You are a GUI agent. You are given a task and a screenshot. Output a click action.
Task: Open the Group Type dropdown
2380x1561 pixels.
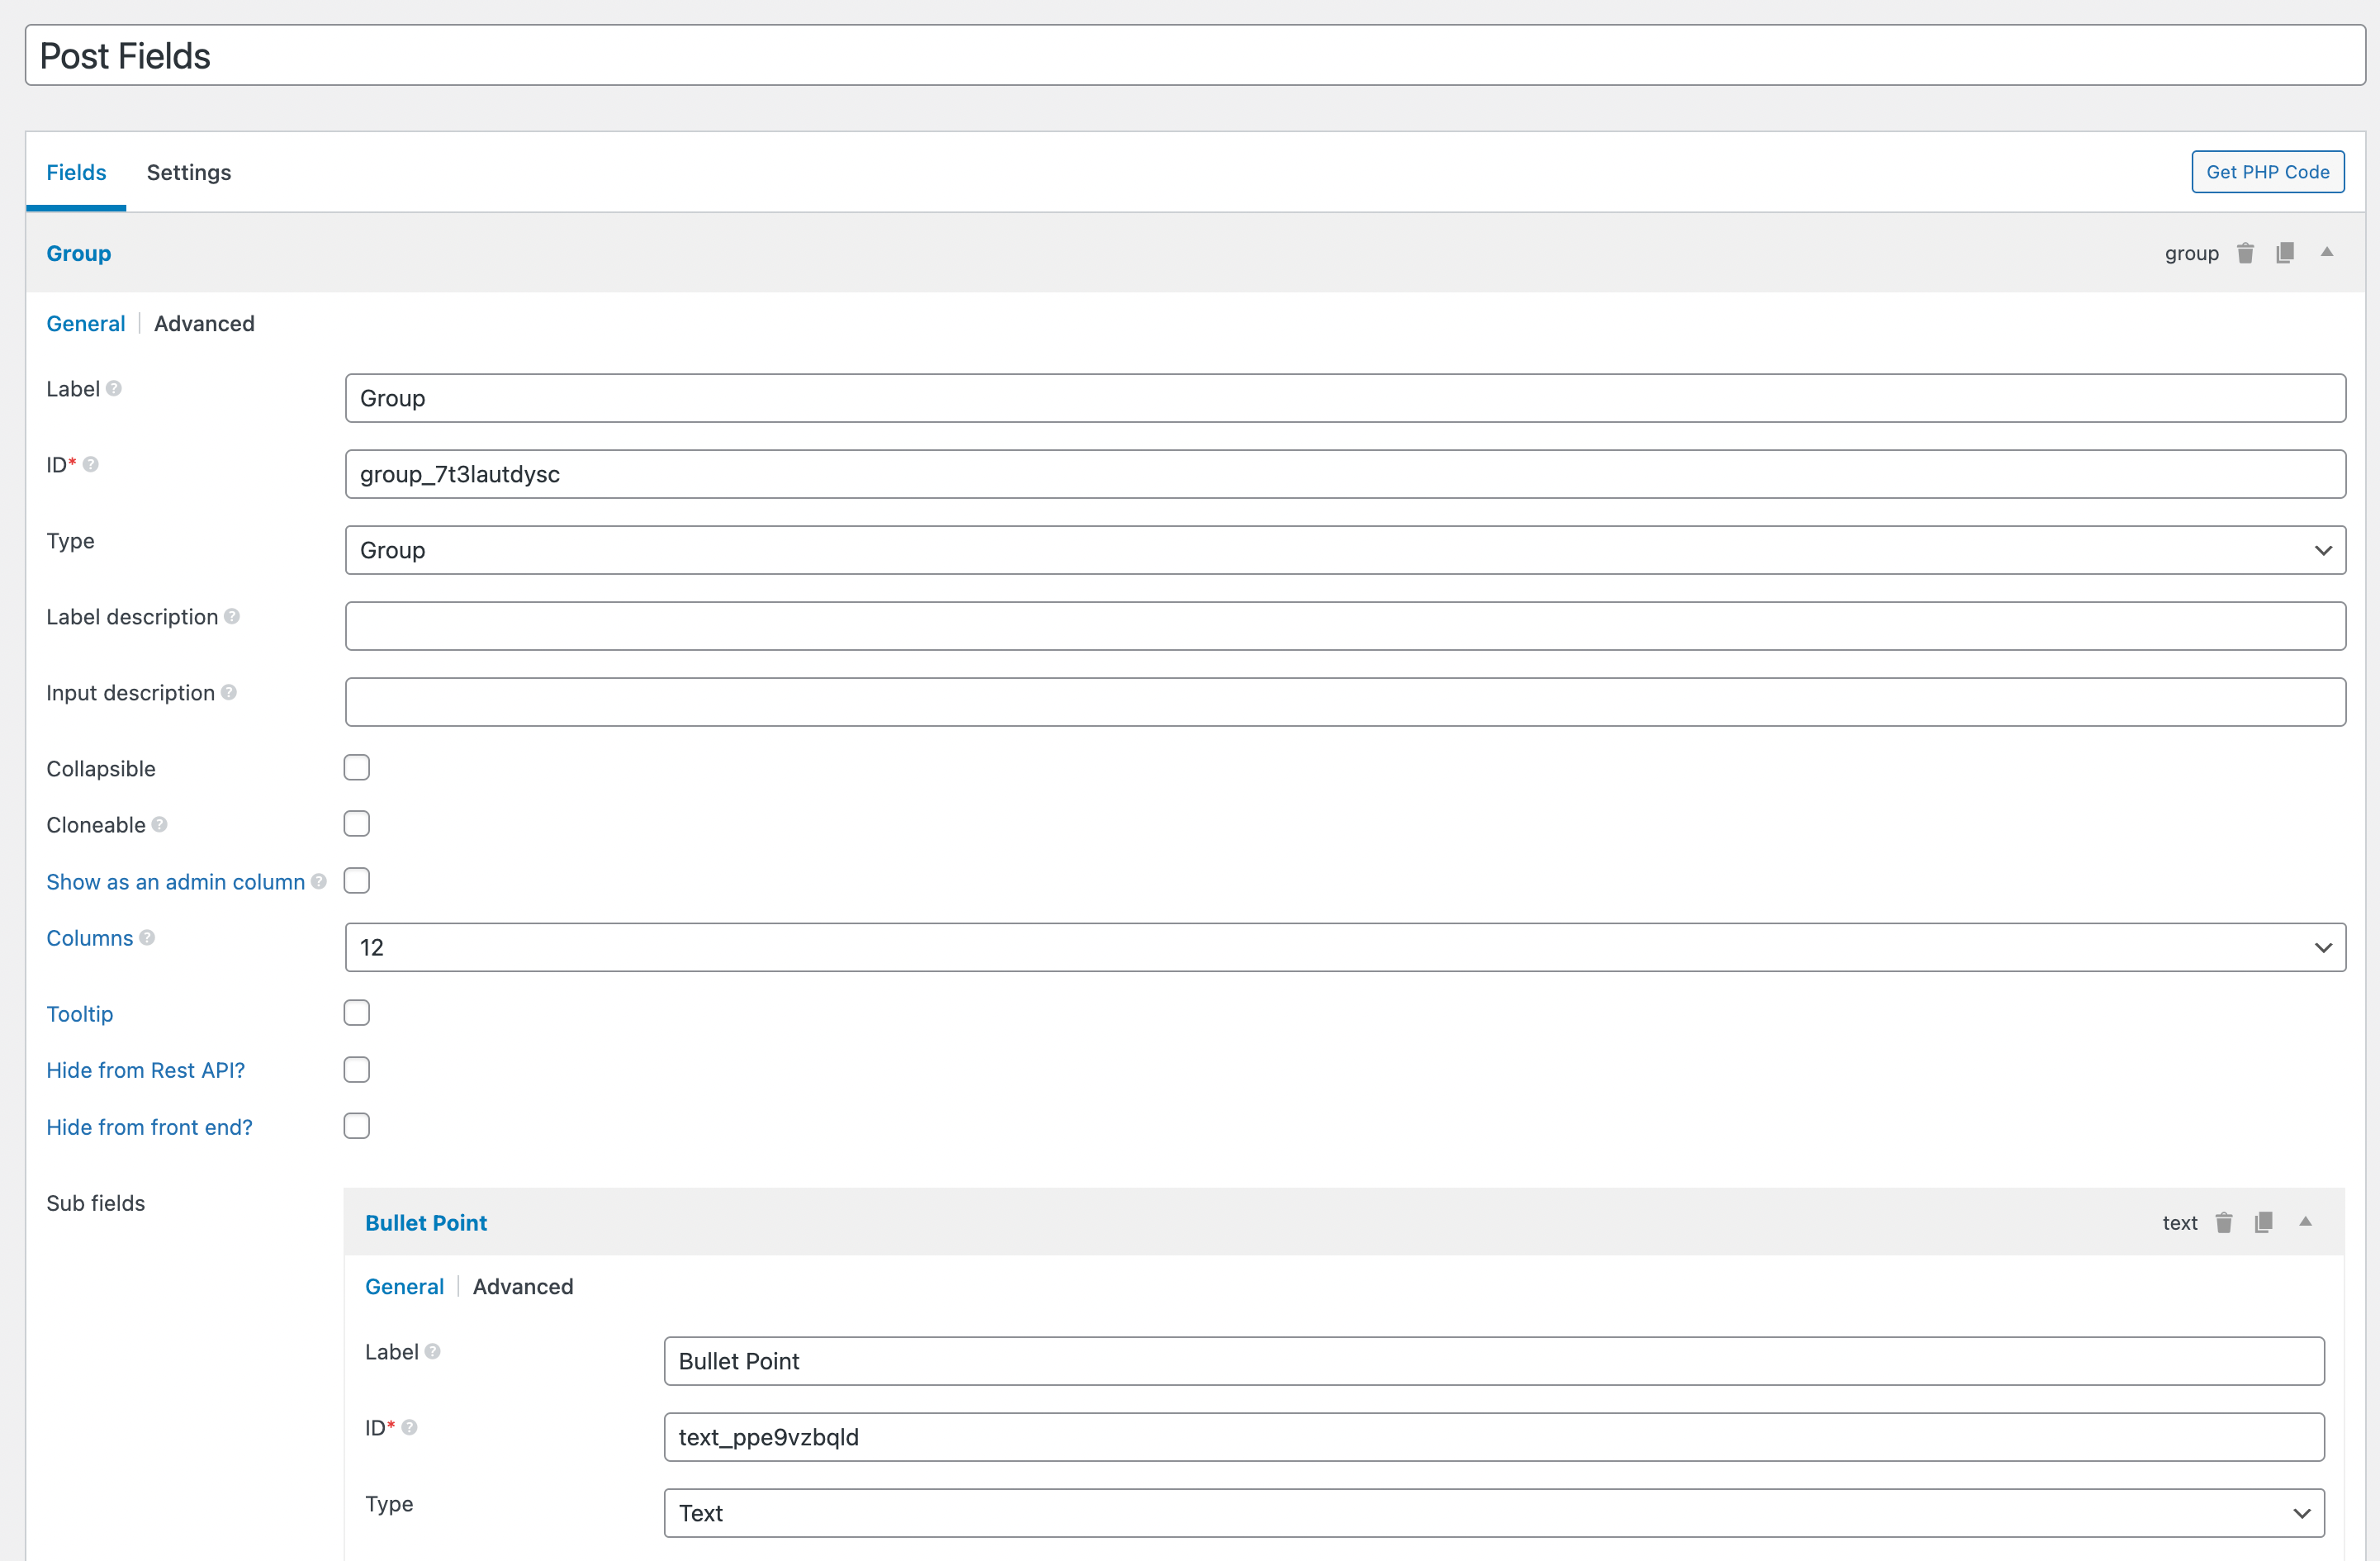1344,550
